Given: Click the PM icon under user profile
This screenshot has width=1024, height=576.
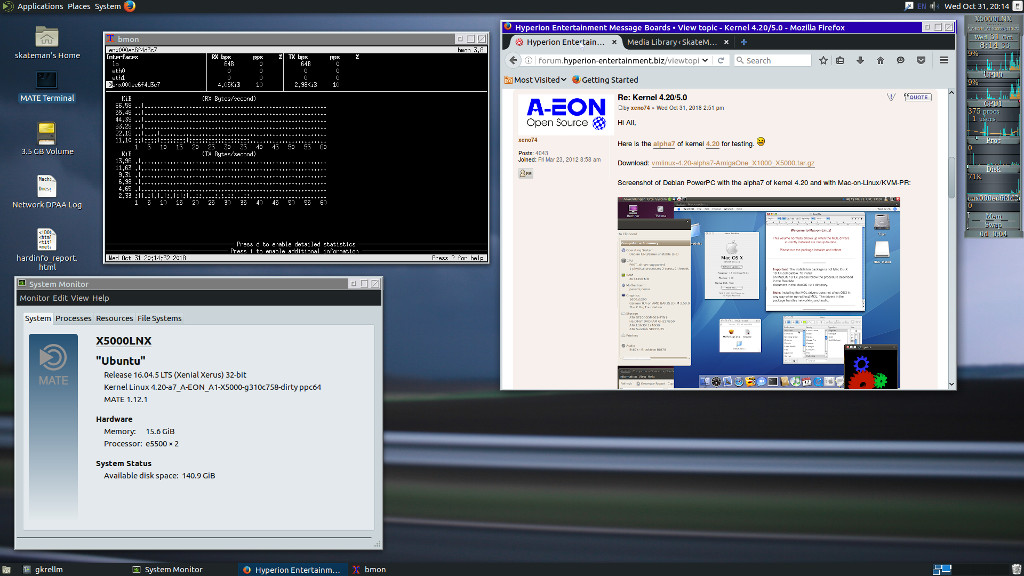Looking at the screenshot, I should point(525,173).
